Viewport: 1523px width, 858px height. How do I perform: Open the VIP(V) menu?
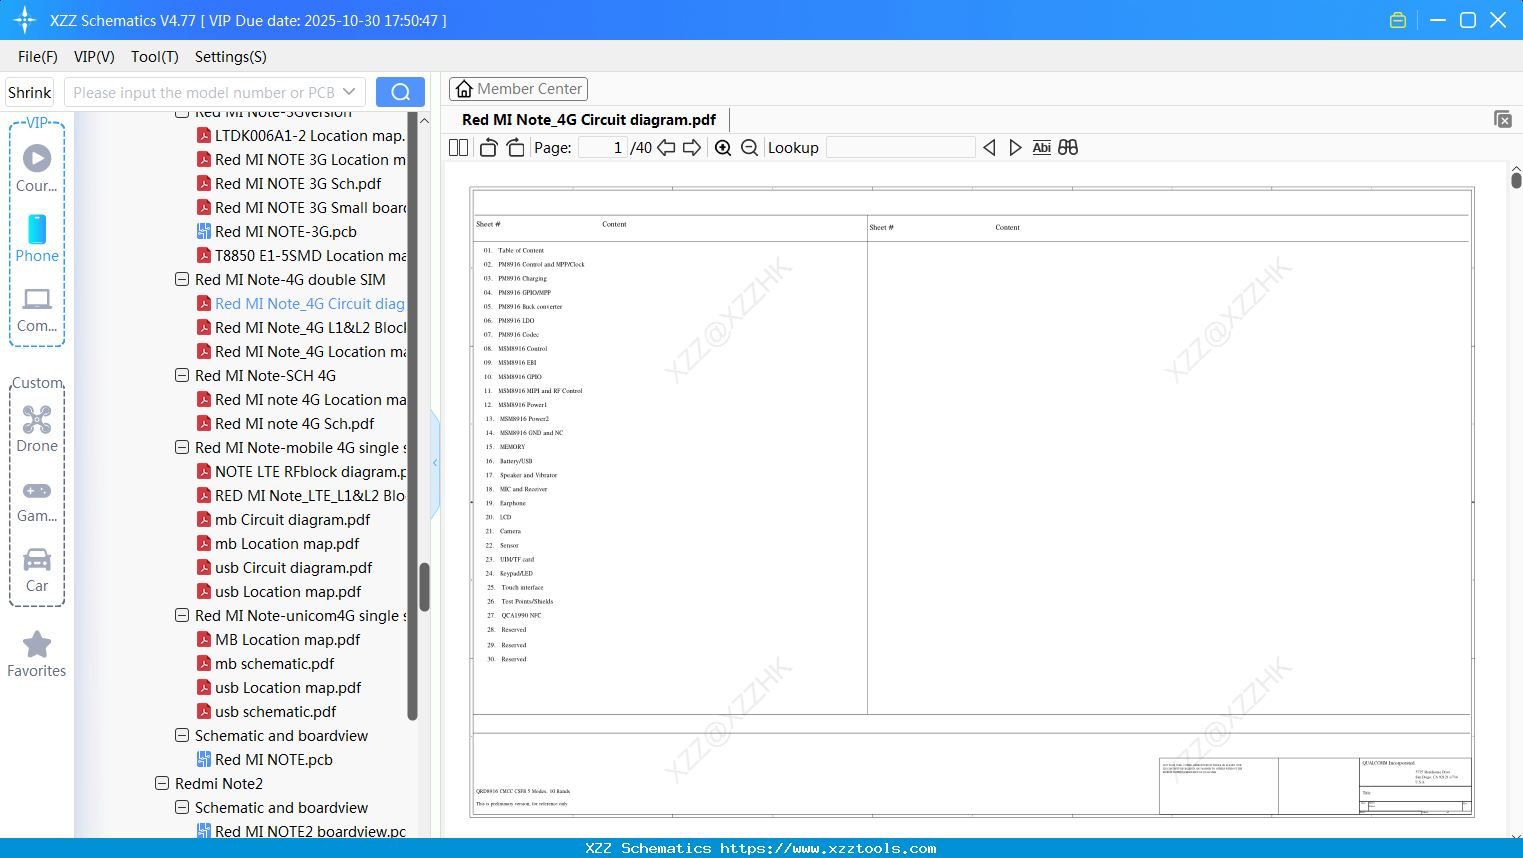[94, 57]
